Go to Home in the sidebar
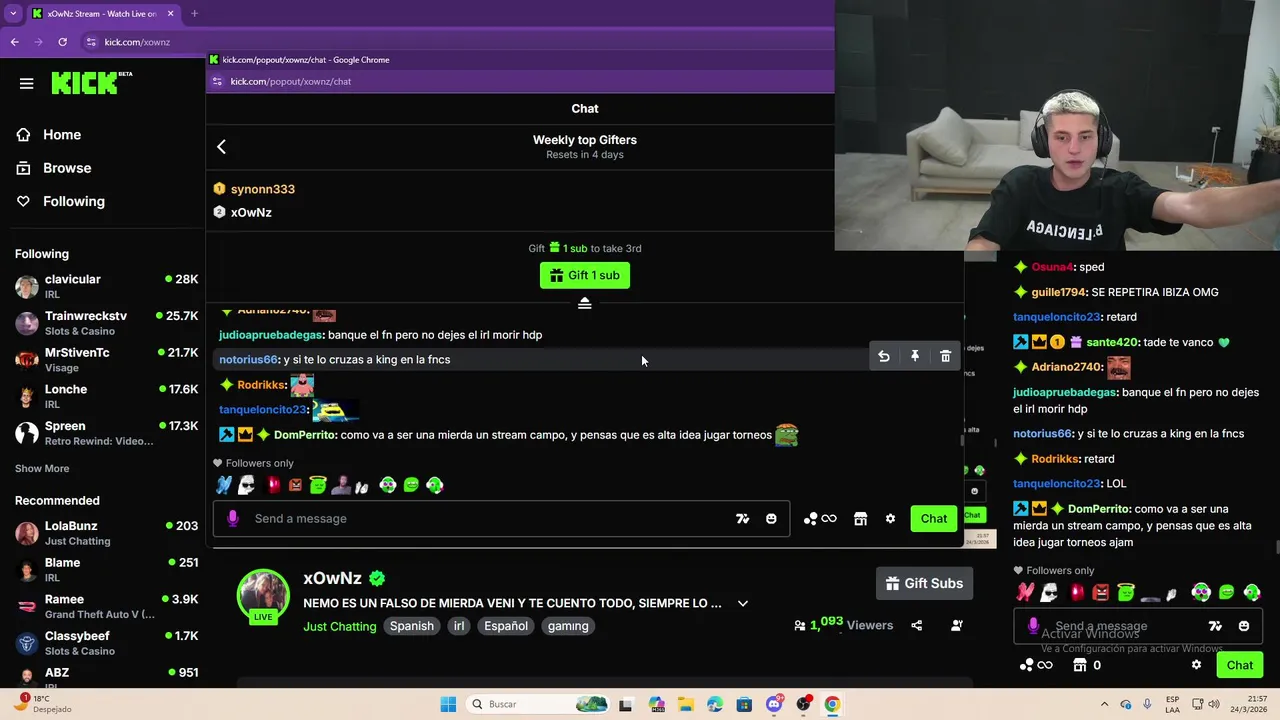Image resolution: width=1280 pixels, height=720 pixels. (x=62, y=135)
